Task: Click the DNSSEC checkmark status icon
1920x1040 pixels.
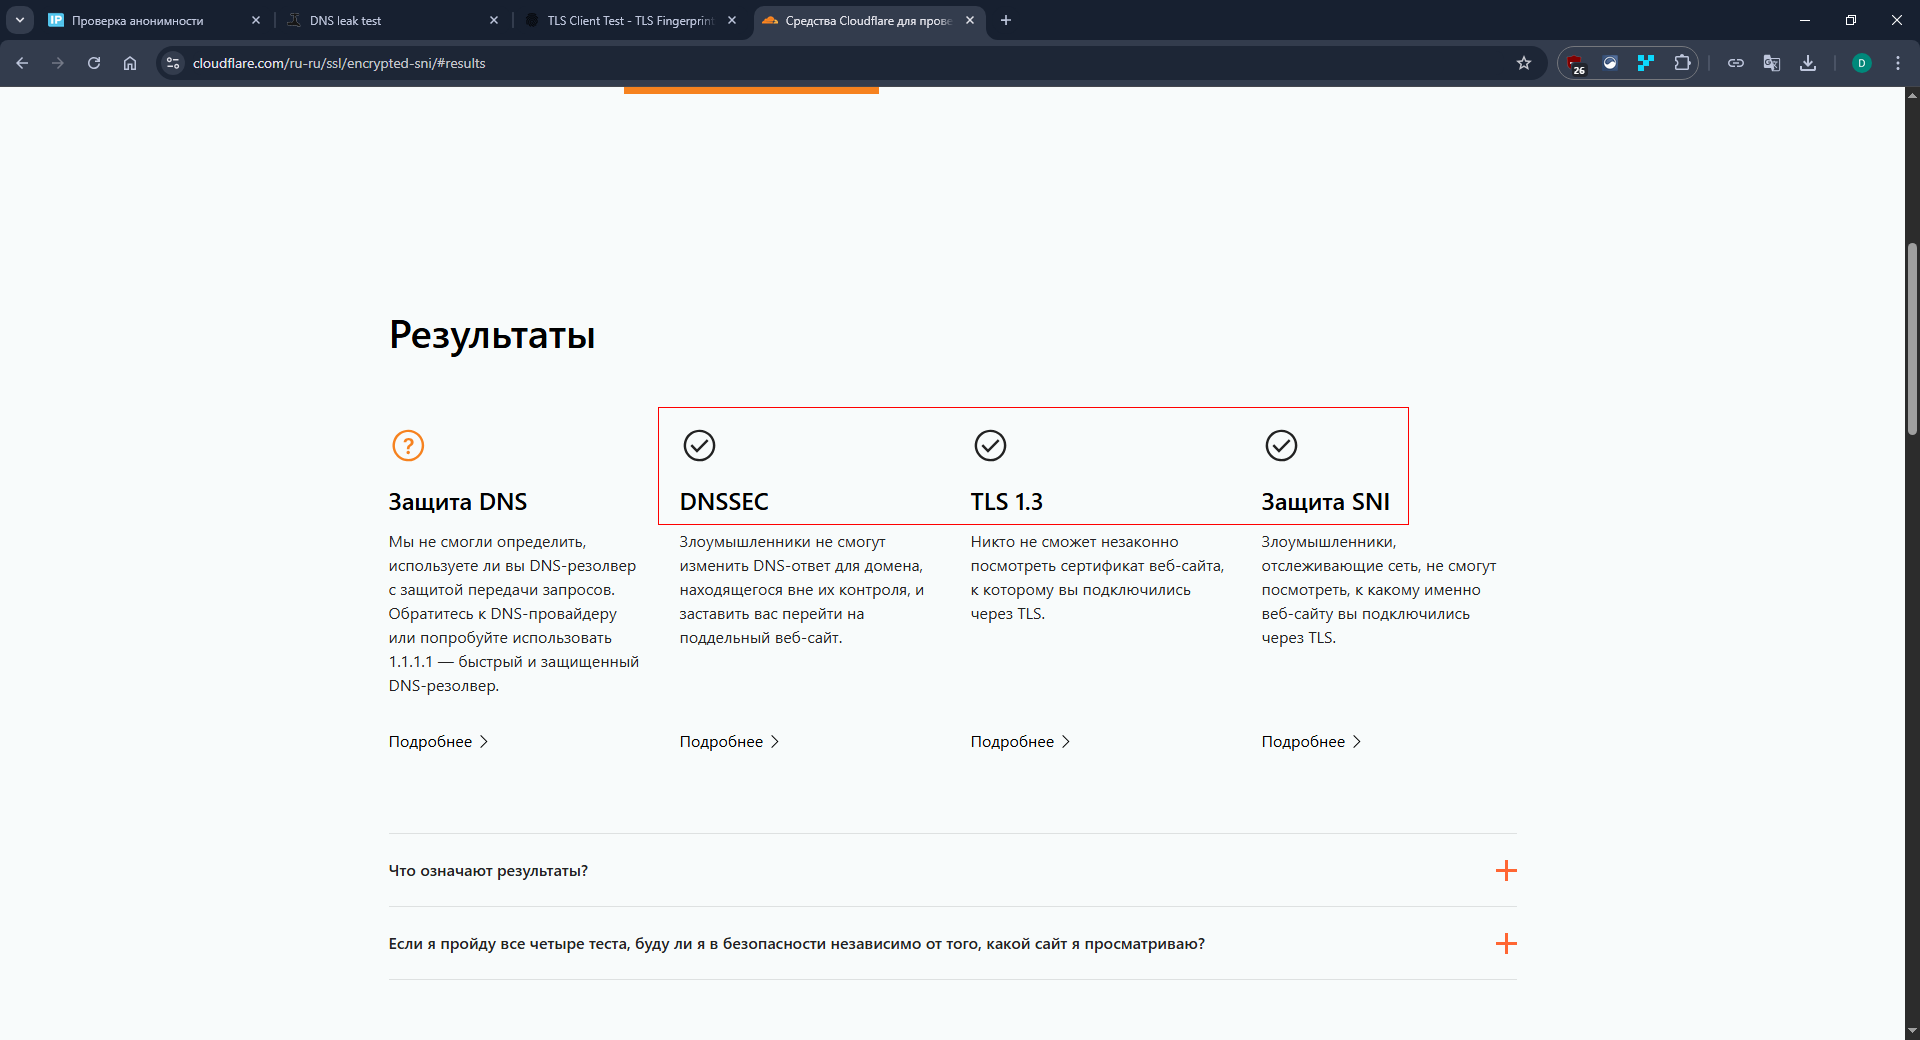Action: point(699,445)
